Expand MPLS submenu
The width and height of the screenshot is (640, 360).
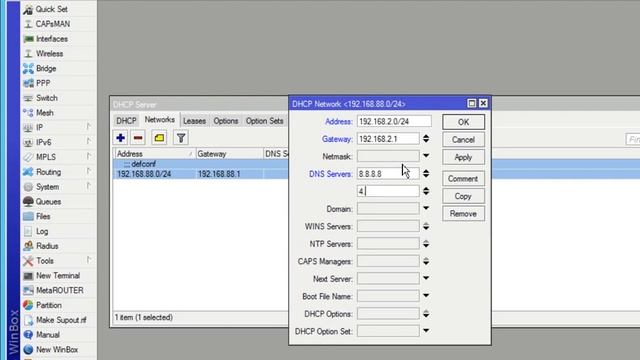point(89,156)
